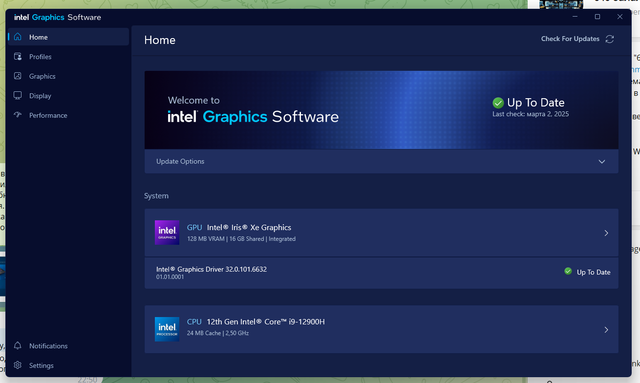Click the Home icon in sidebar
Image resolution: width=640 pixels, height=383 pixels.
click(18, 37)
